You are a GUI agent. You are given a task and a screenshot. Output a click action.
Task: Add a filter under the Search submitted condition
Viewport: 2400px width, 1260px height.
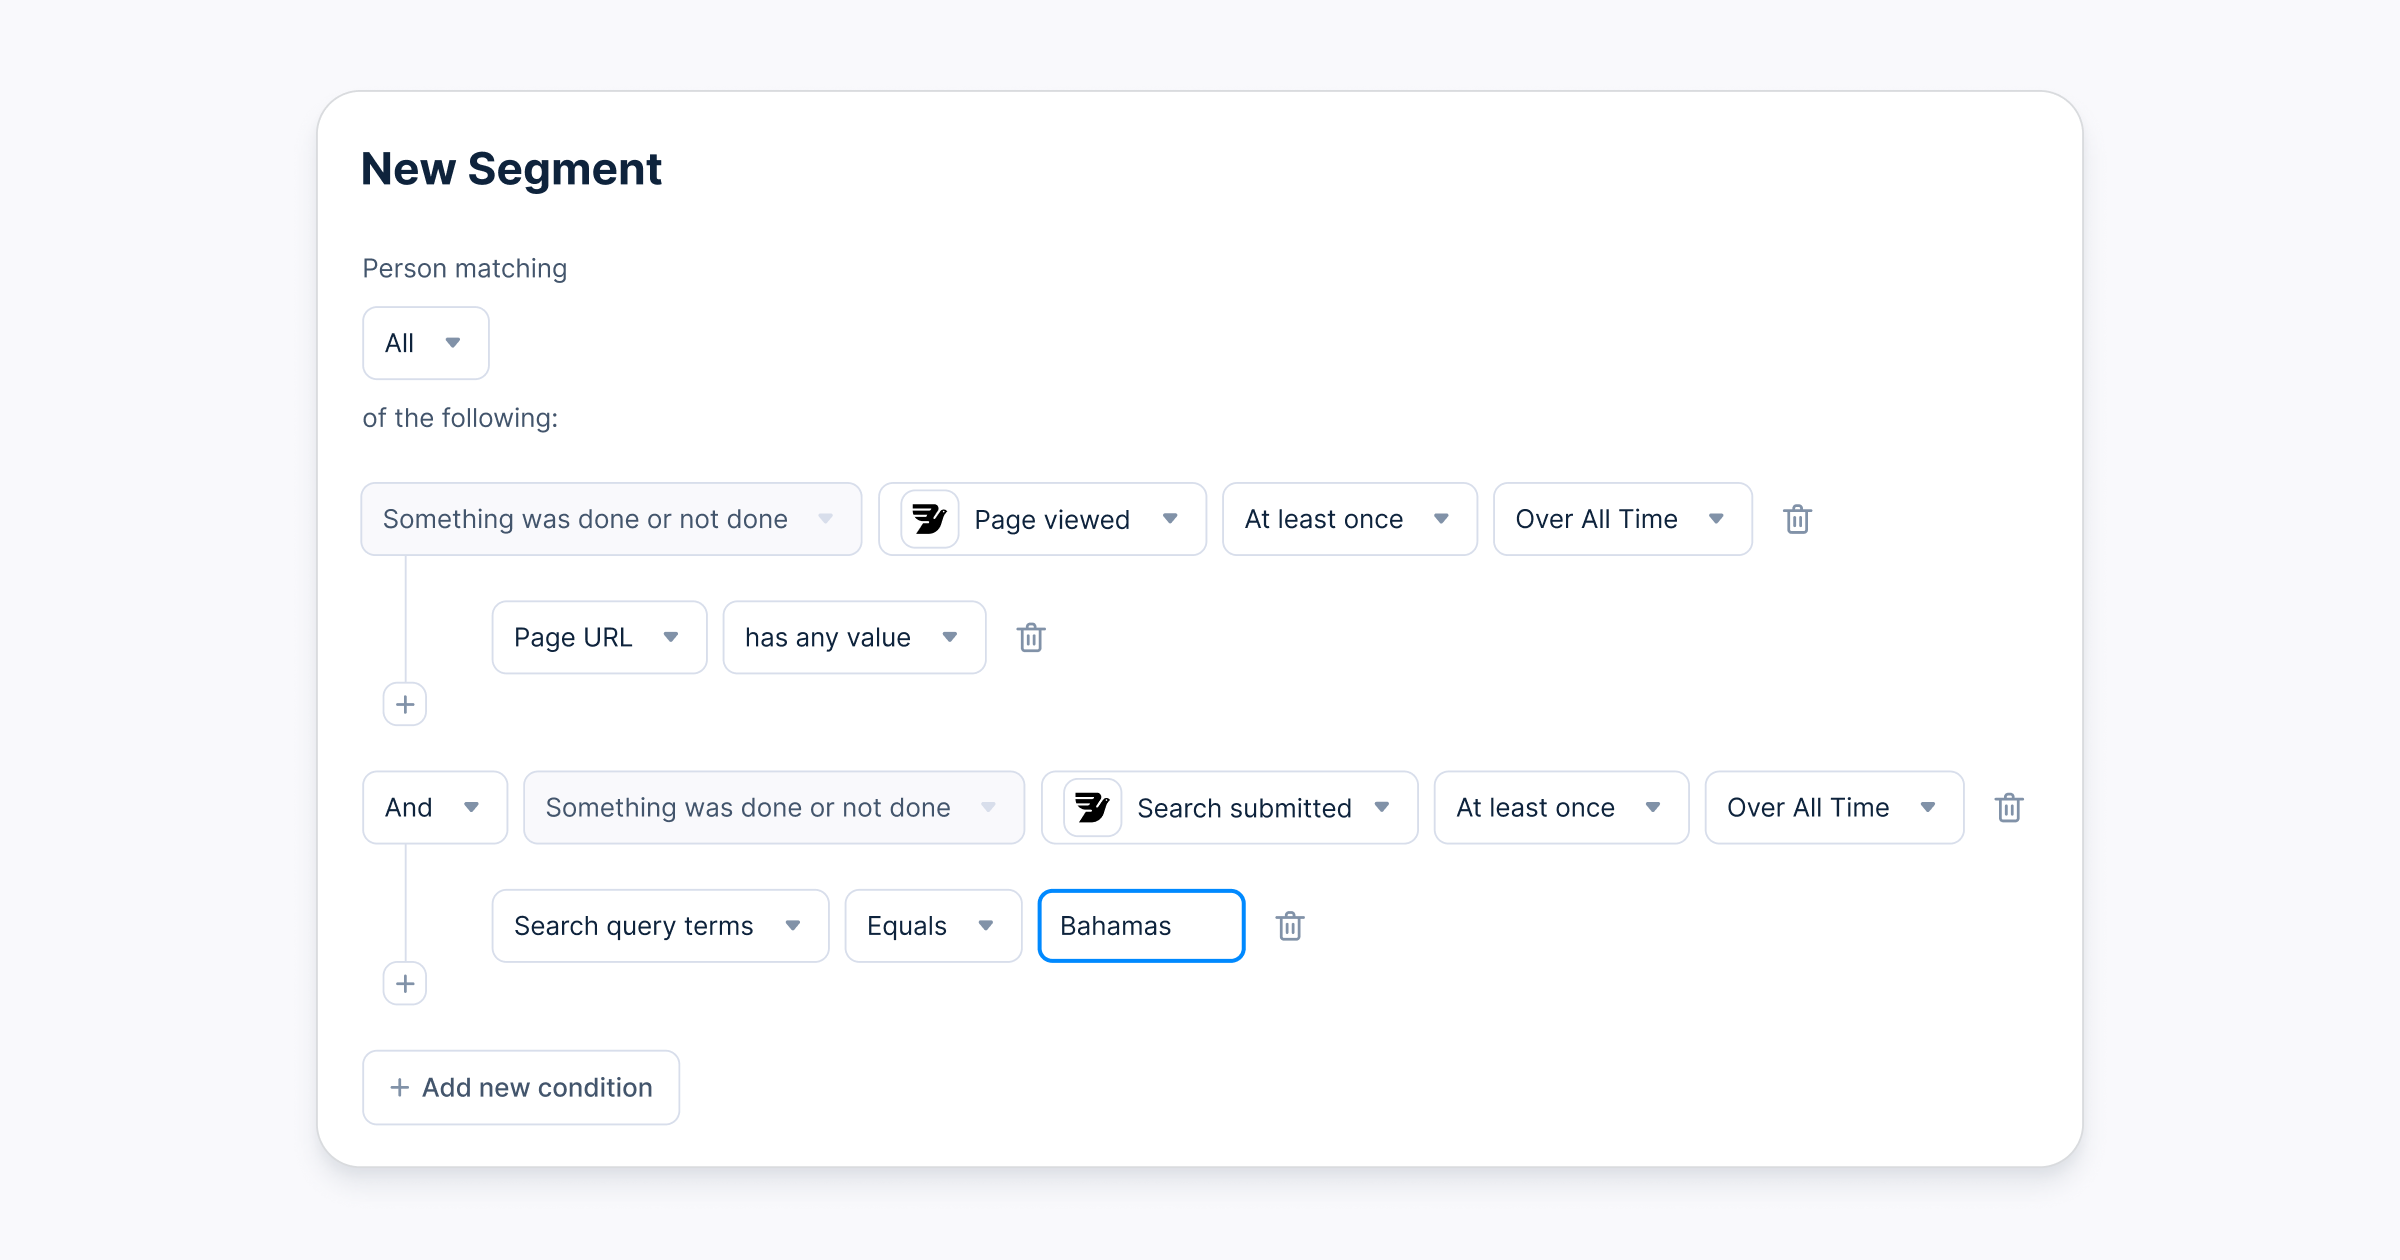405,984
